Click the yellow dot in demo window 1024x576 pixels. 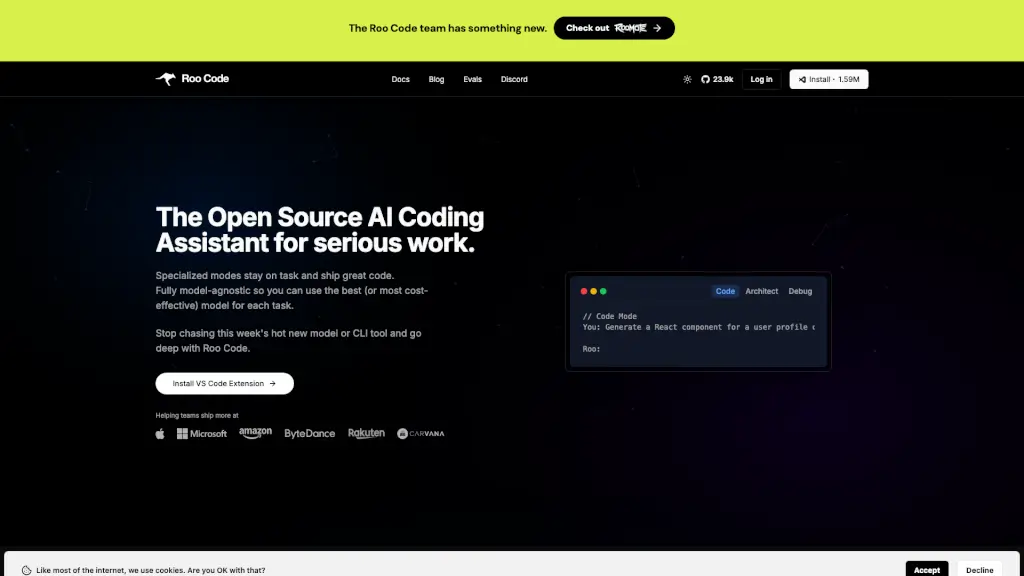click(x=594, y=291)
